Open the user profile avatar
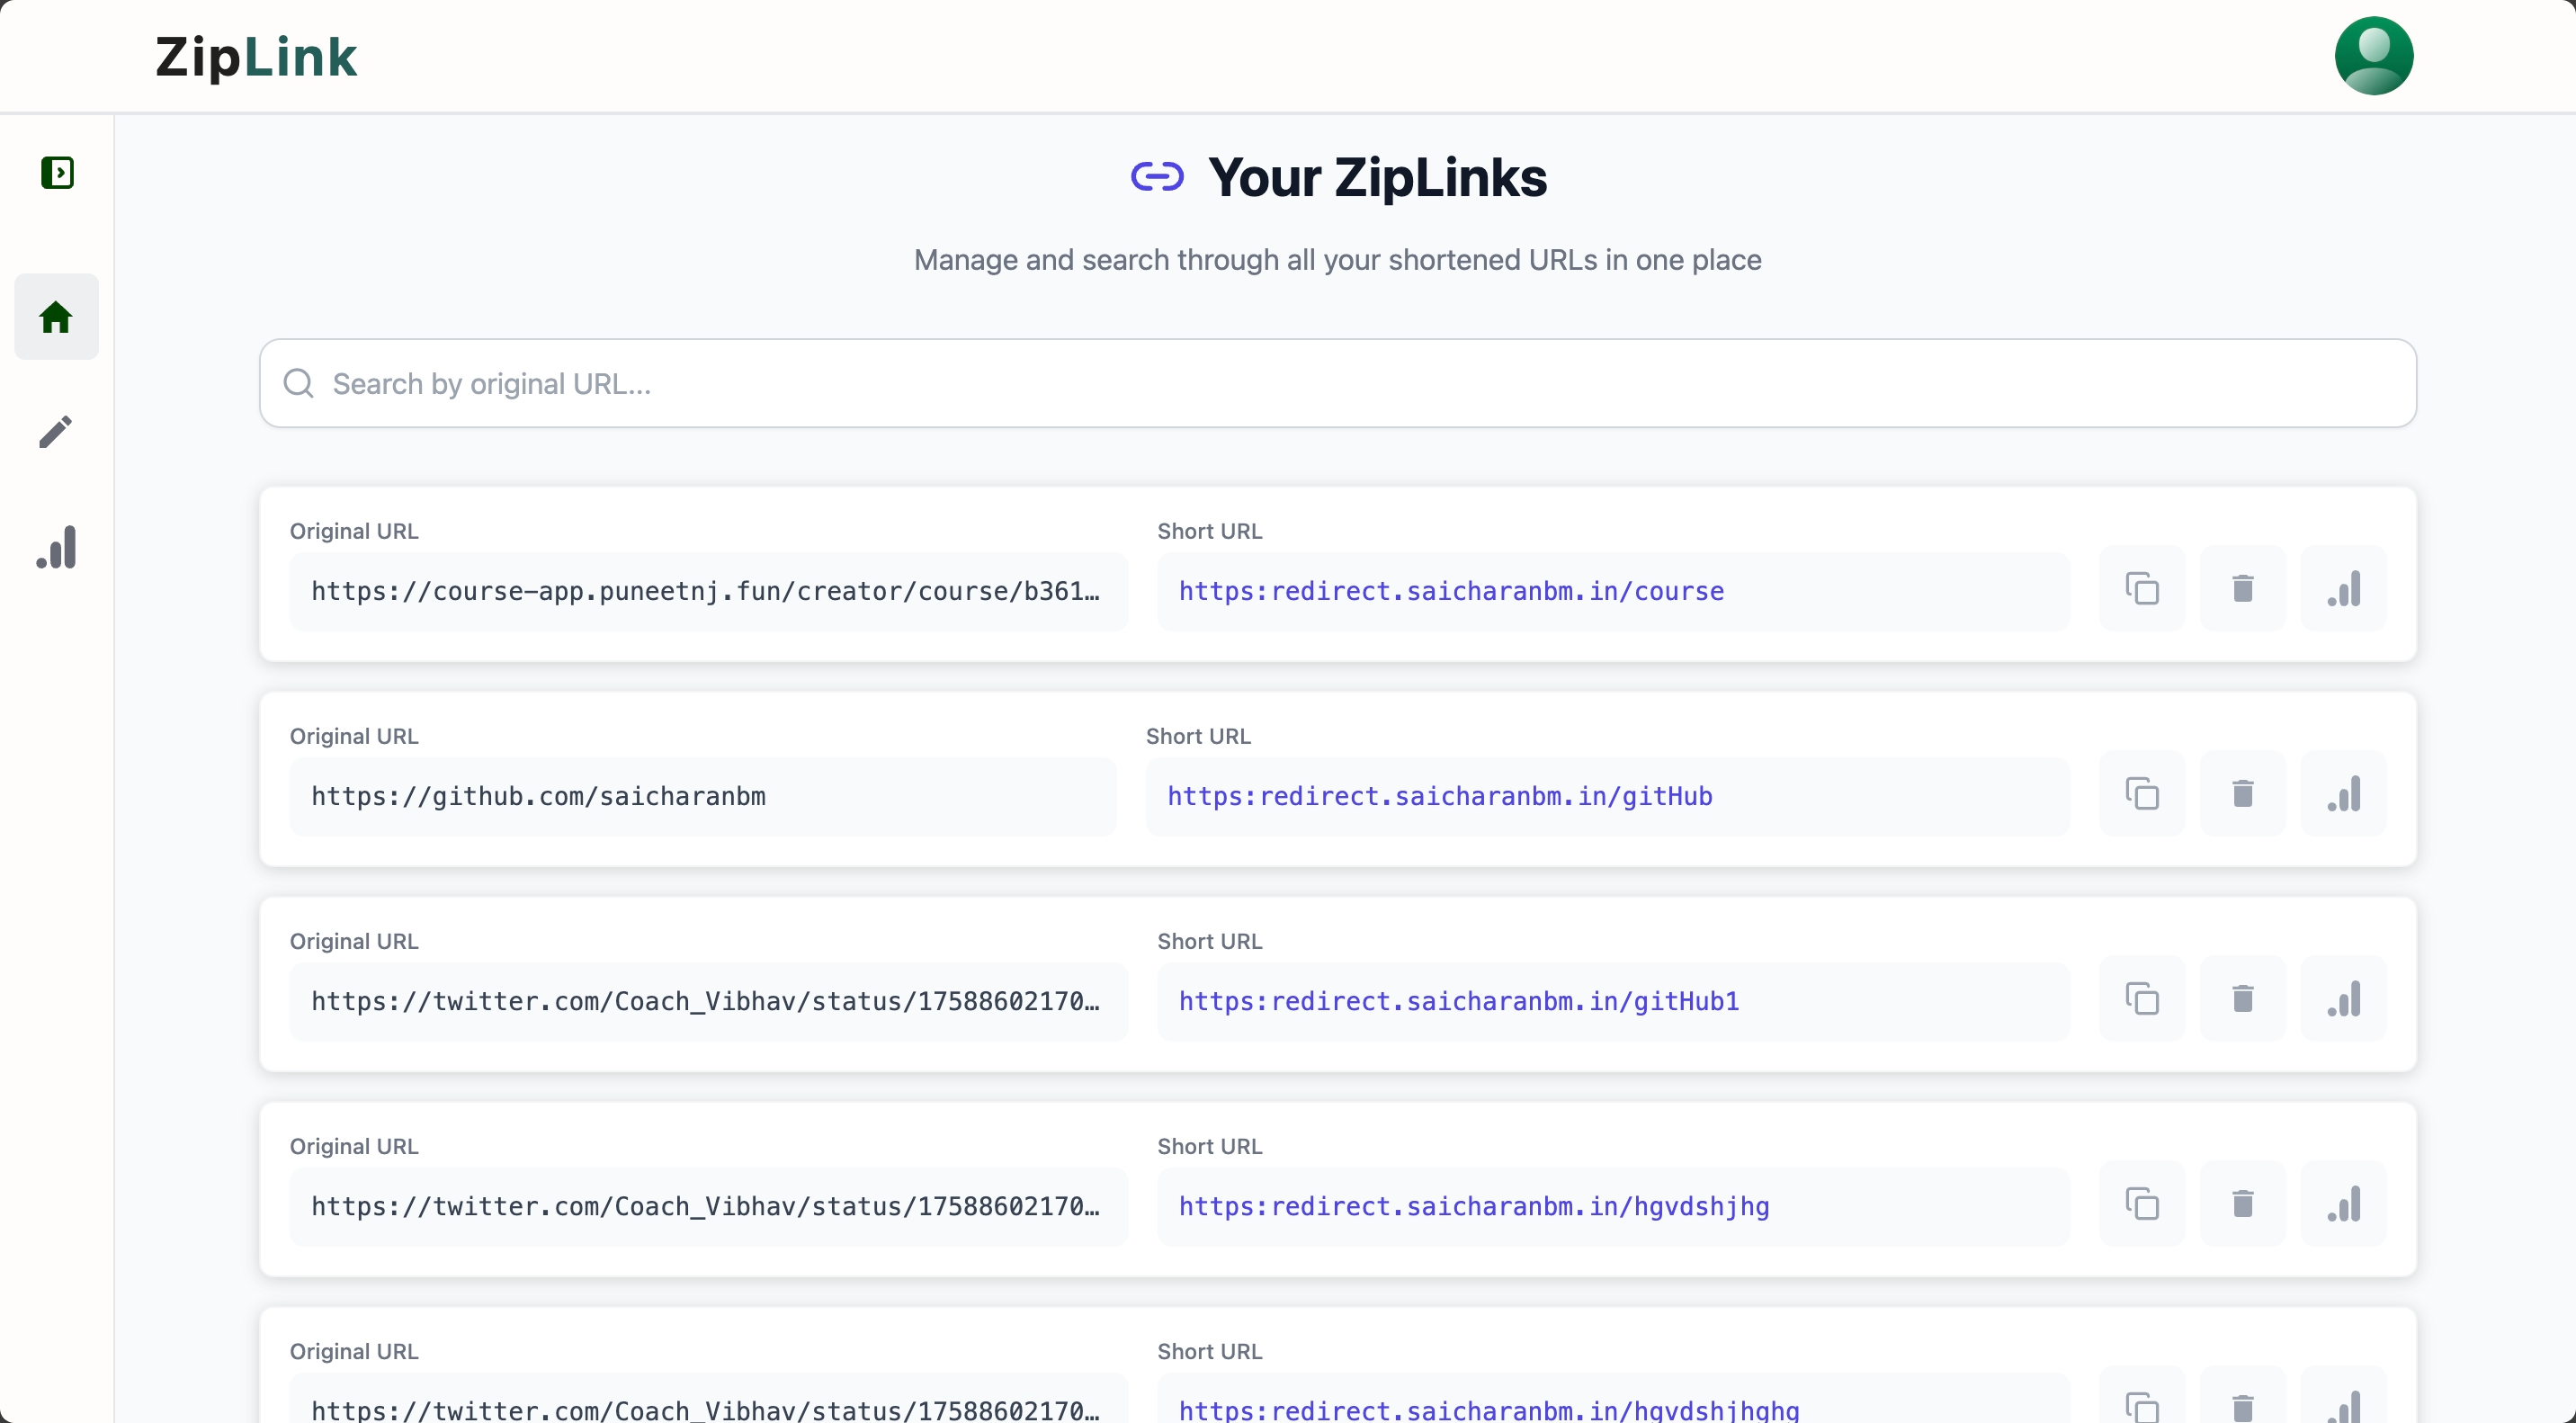The width and height of the screenshot is (2576, 1423). pos(2373,56)
